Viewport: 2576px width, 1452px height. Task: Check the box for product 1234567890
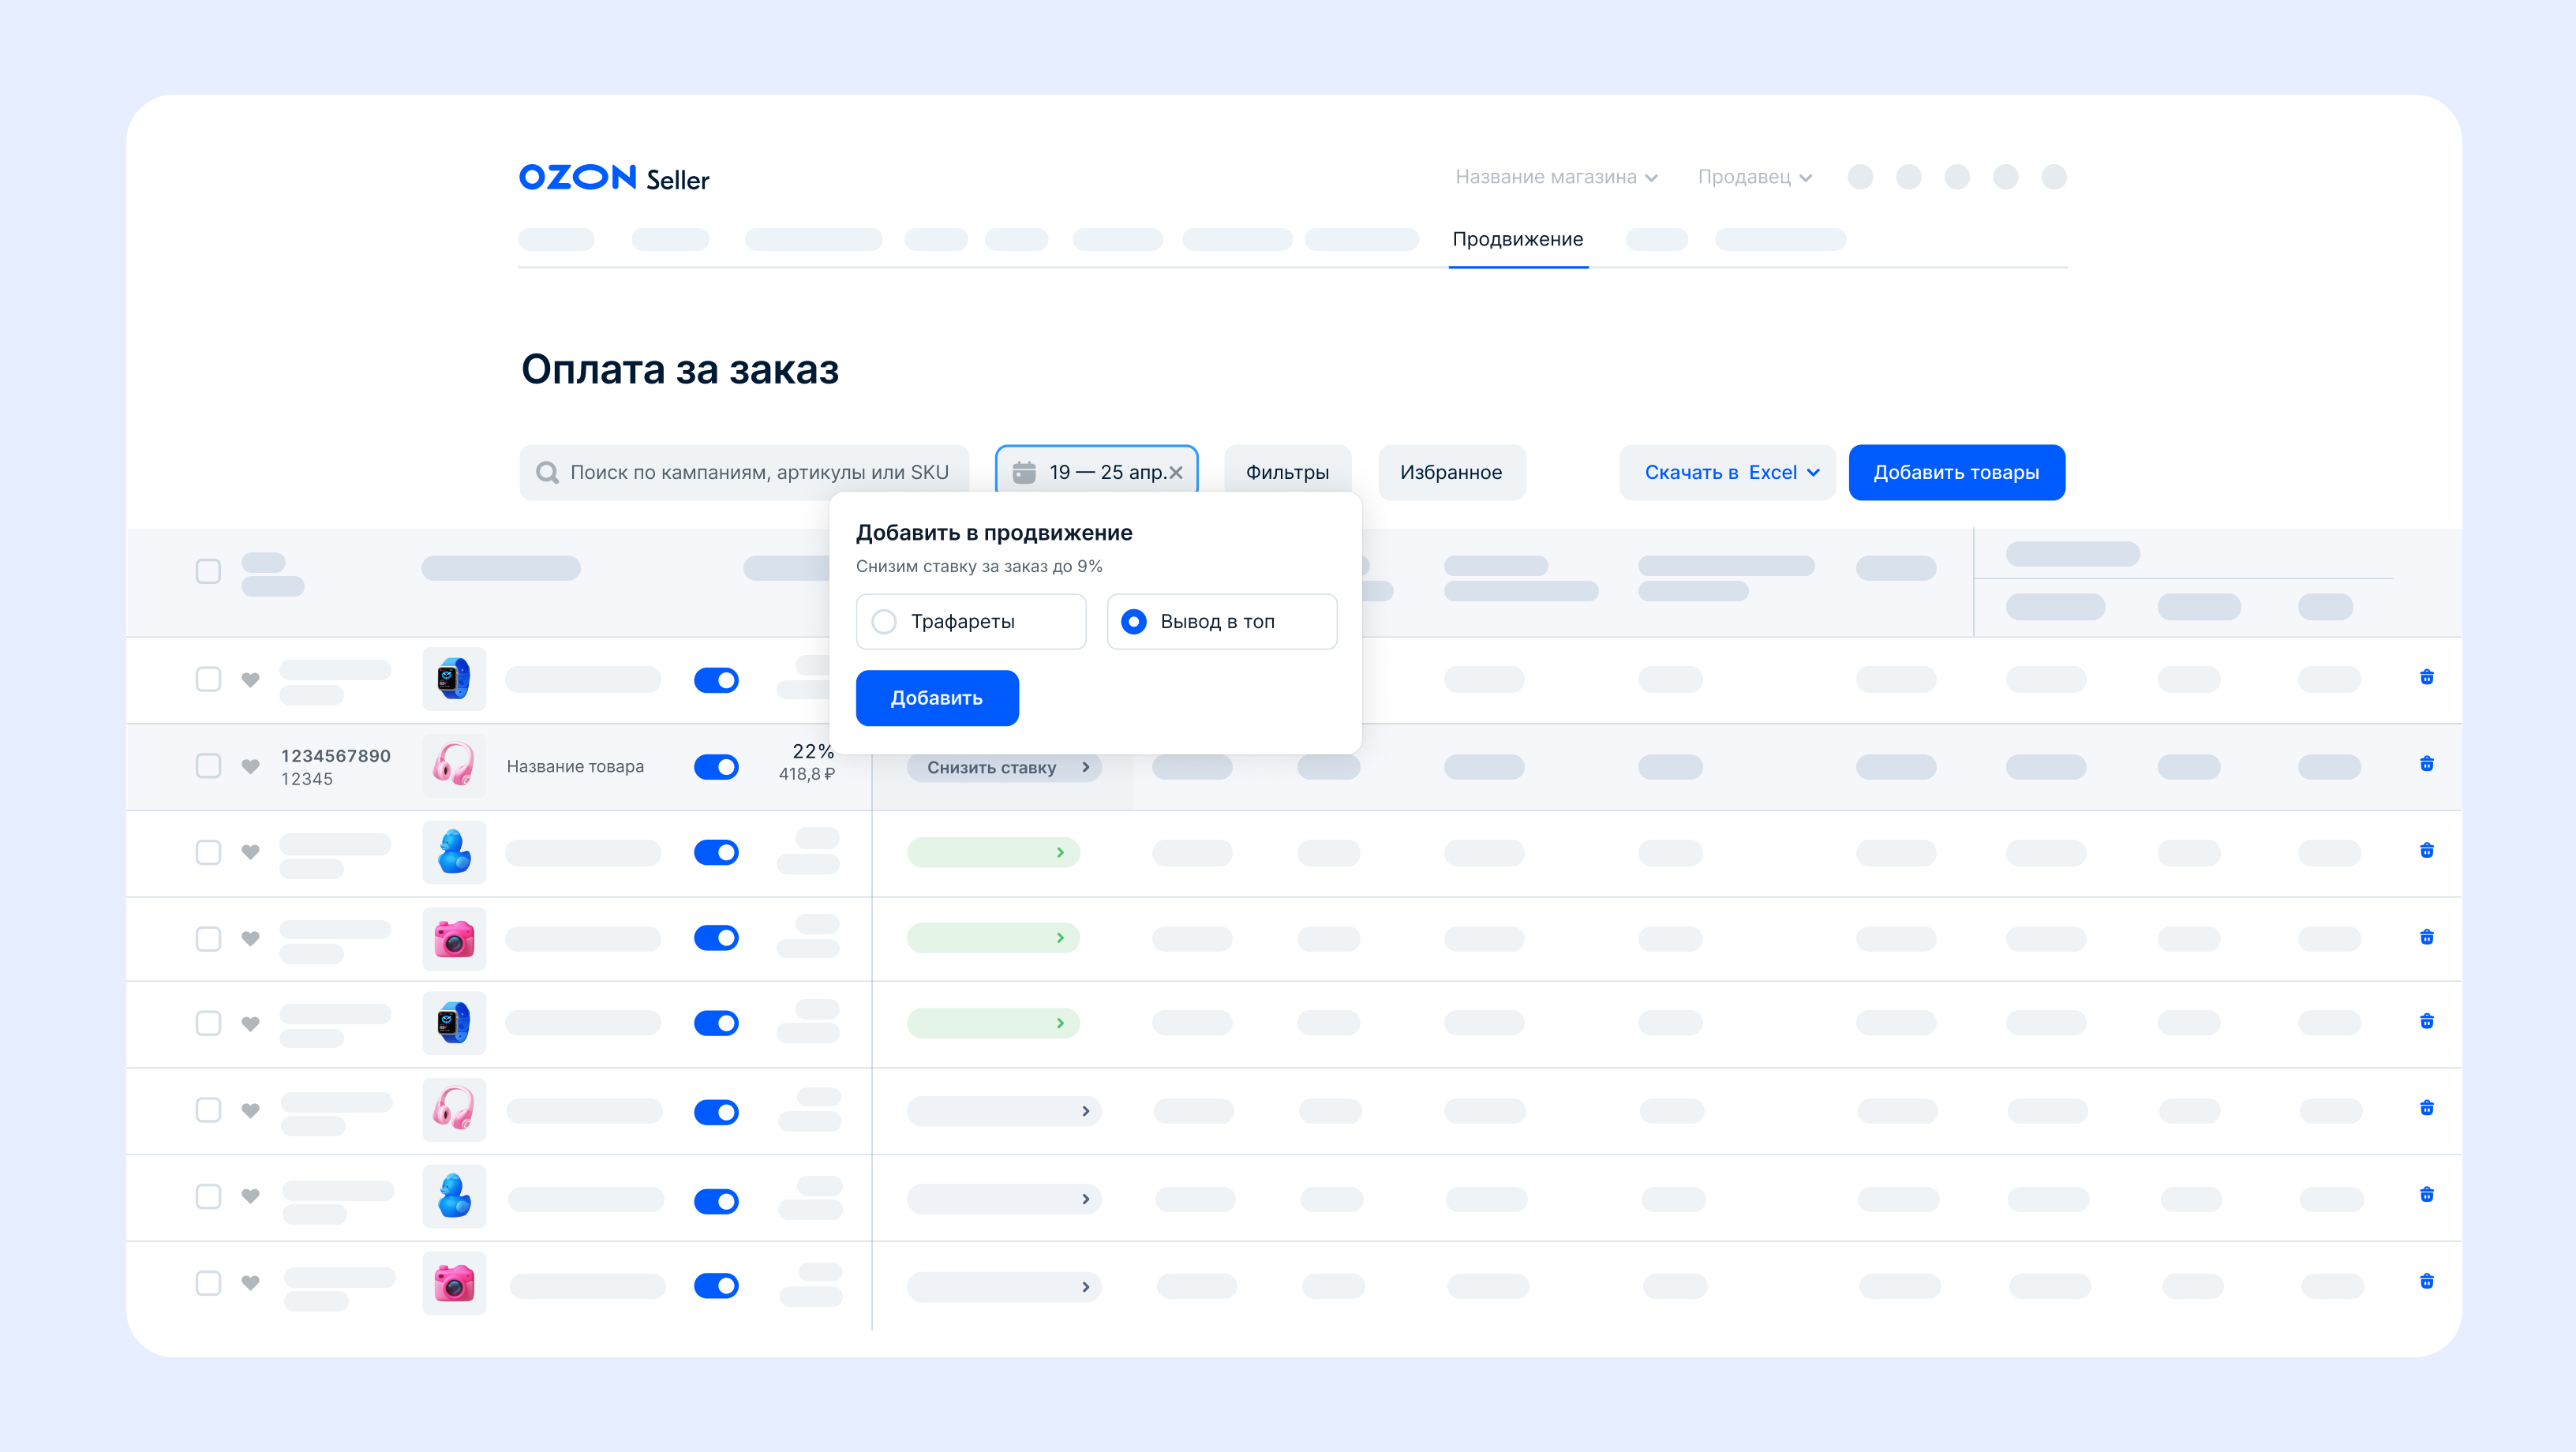tap(208, 766)
